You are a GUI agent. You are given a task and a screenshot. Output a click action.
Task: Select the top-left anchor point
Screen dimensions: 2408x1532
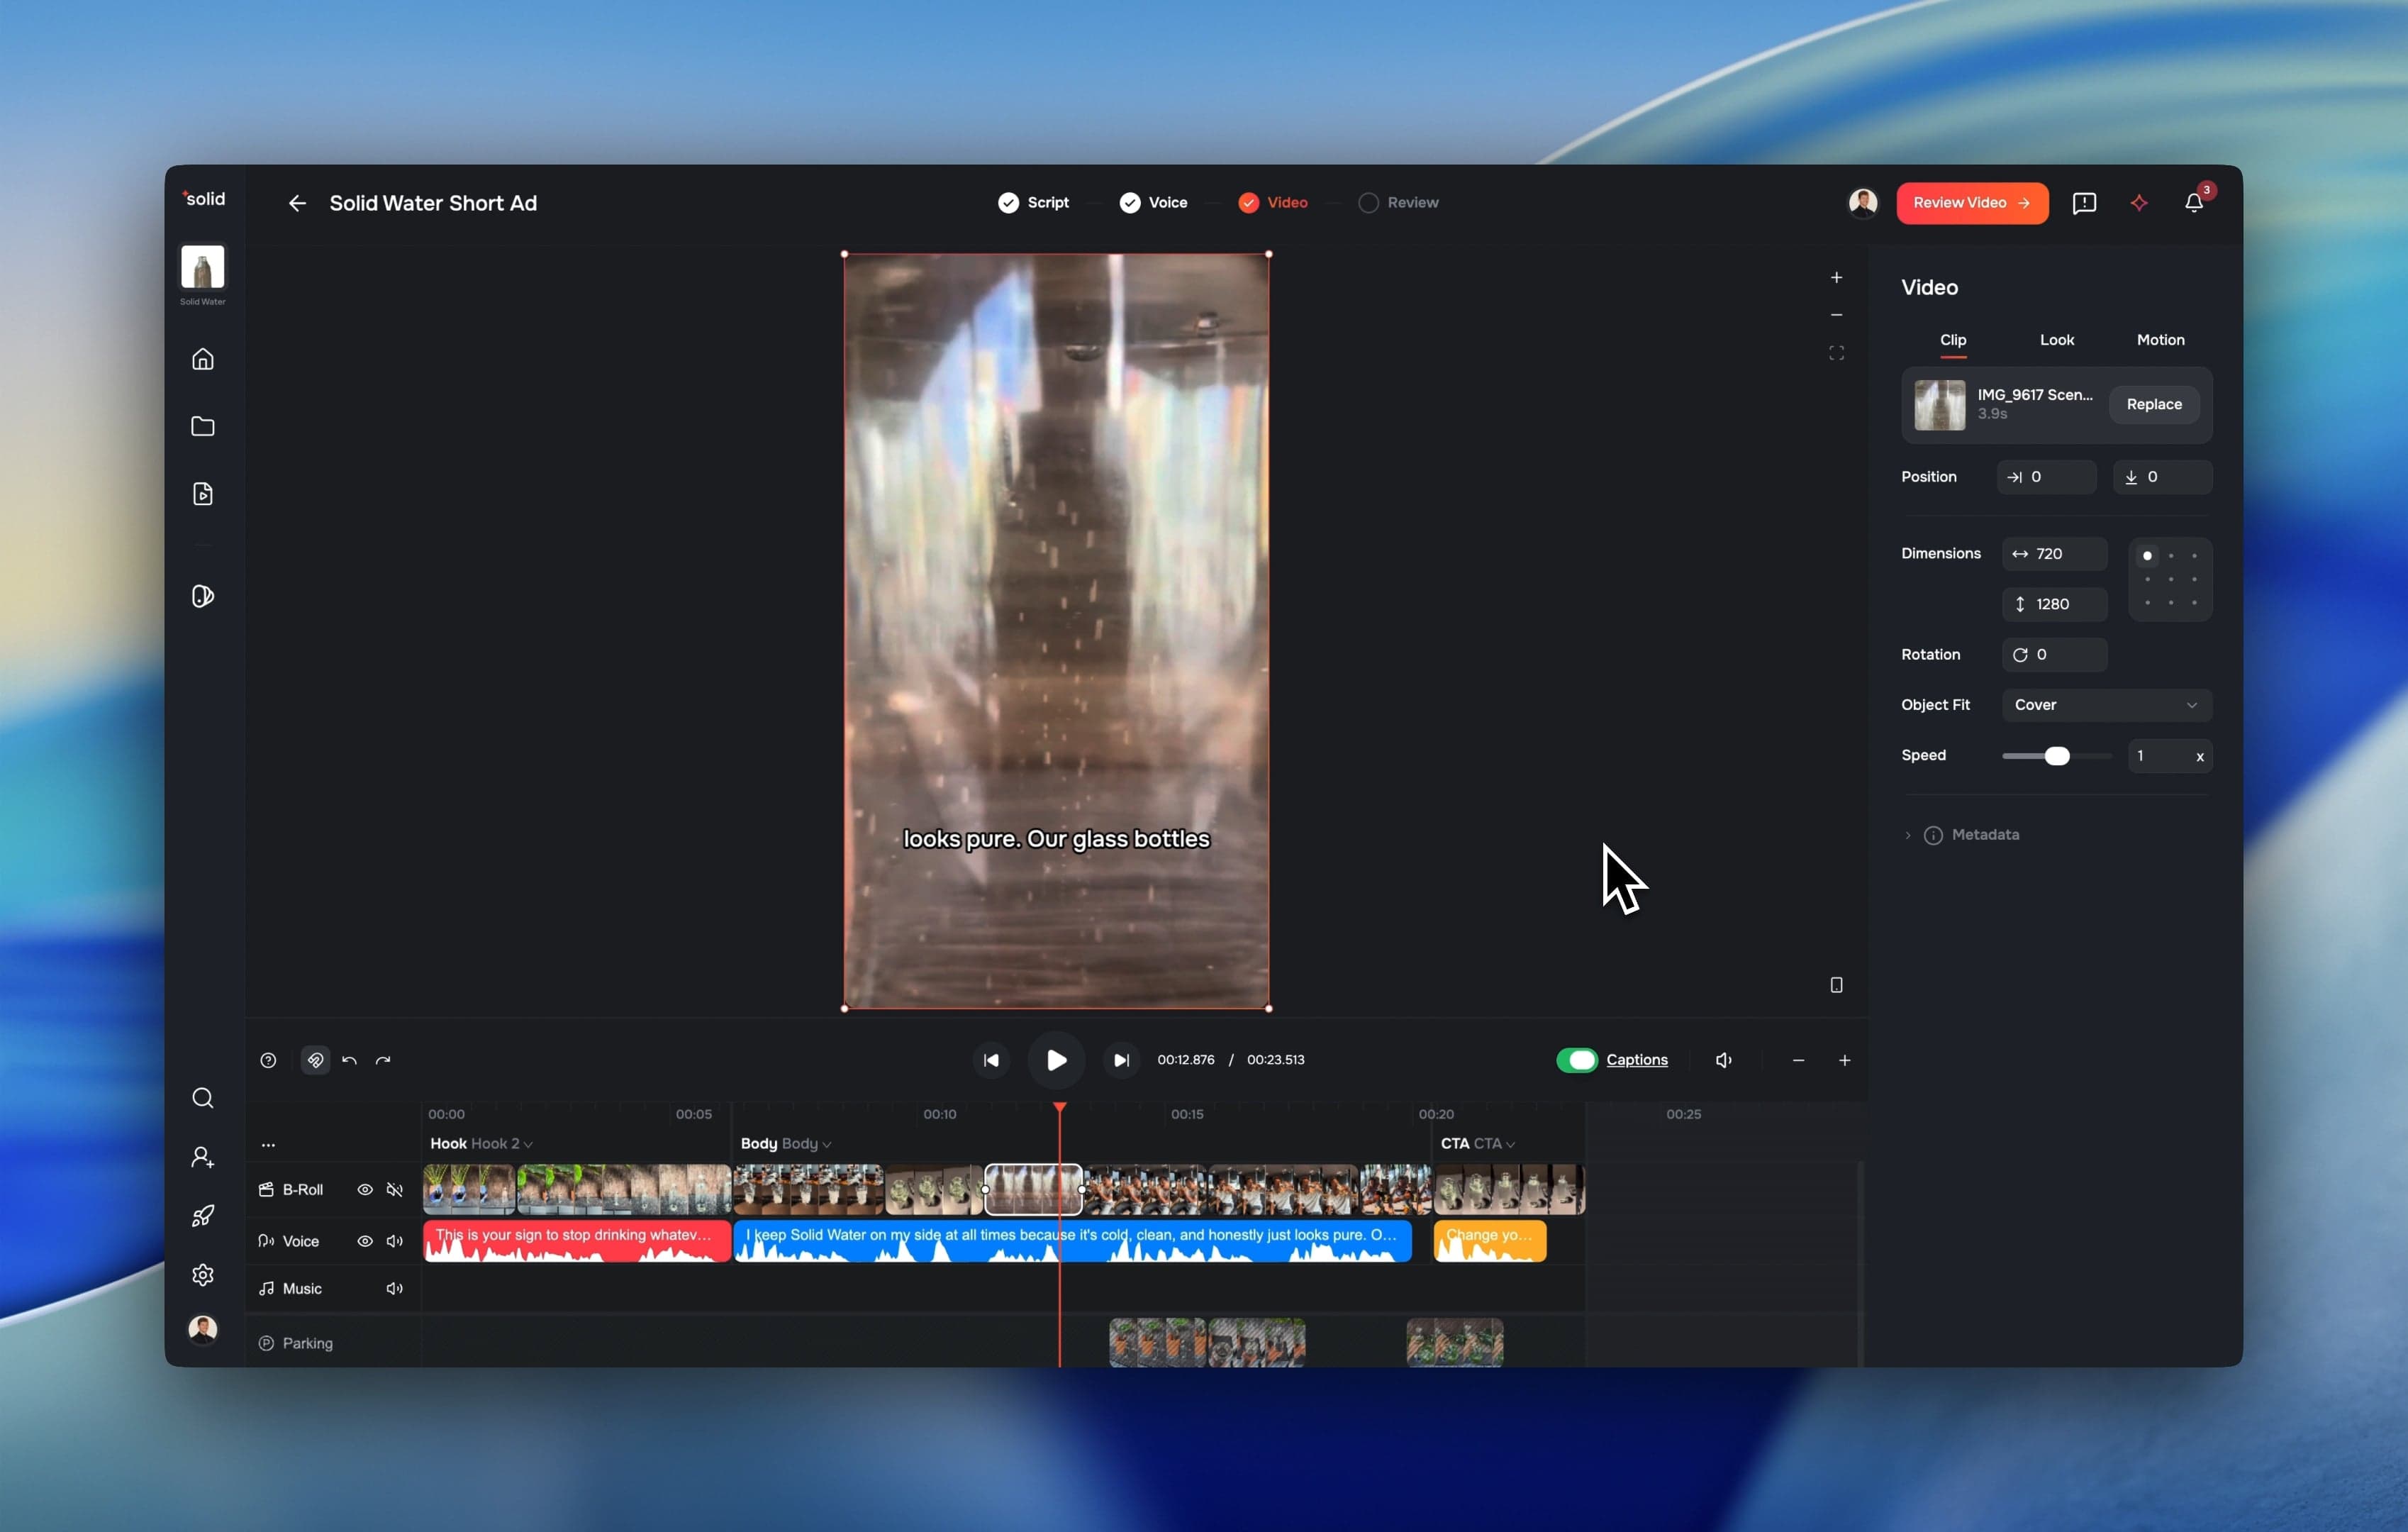click(x=2147, y=556)
